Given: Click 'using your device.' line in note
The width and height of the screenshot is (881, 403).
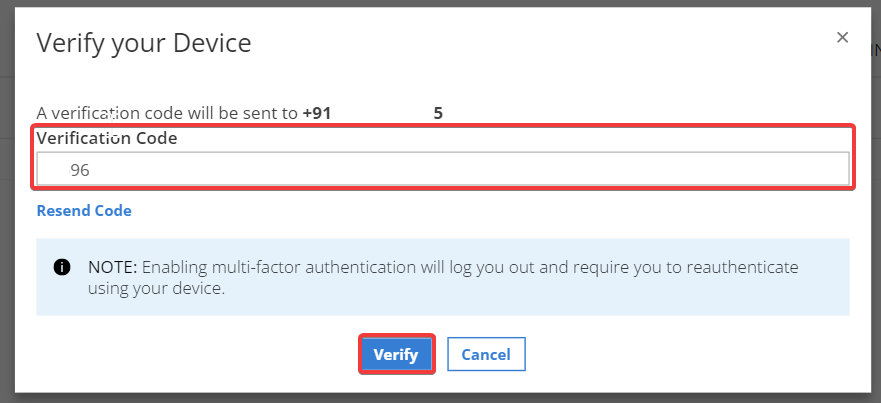Looking at the screenshot, I should [x=156, y=289].
